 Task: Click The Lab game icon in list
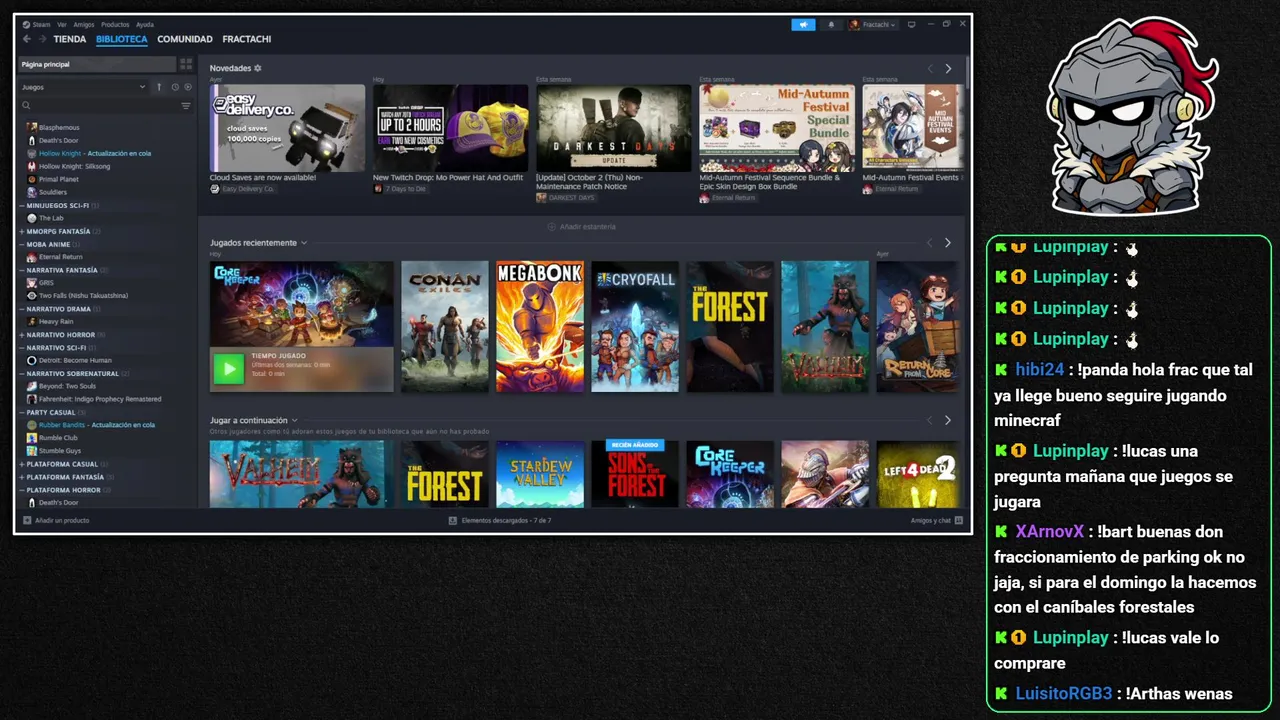click(32, 218)
